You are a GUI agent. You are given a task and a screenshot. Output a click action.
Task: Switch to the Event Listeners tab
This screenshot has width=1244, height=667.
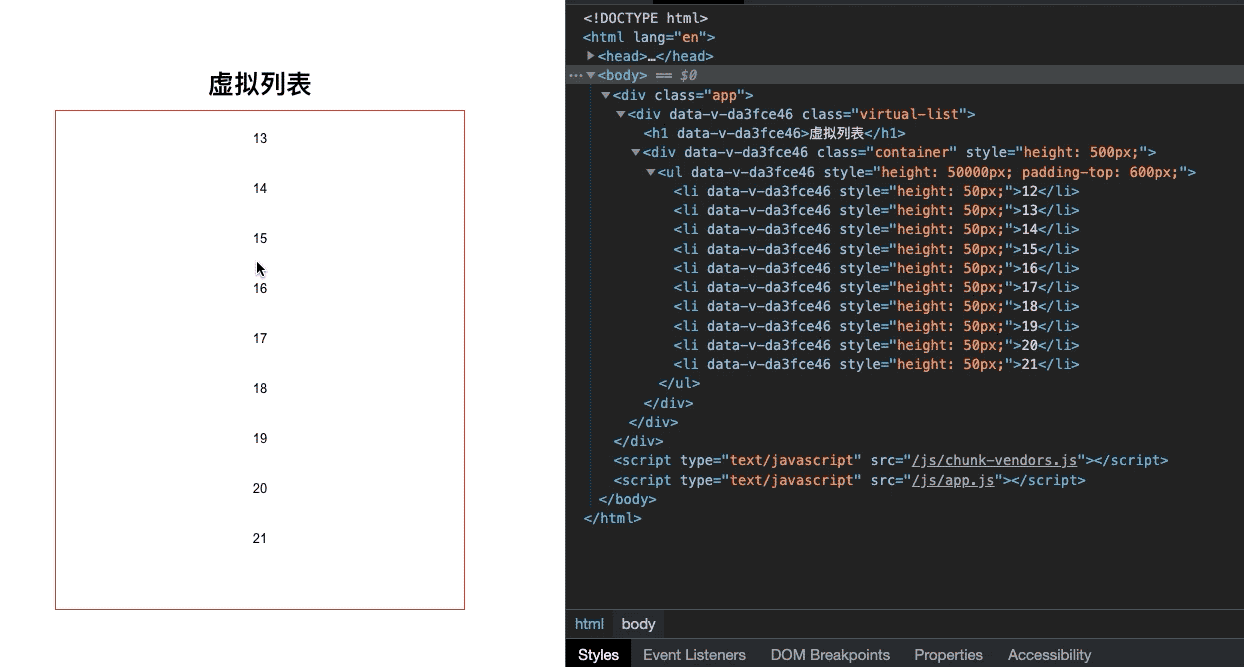click(x=694, y=655)
